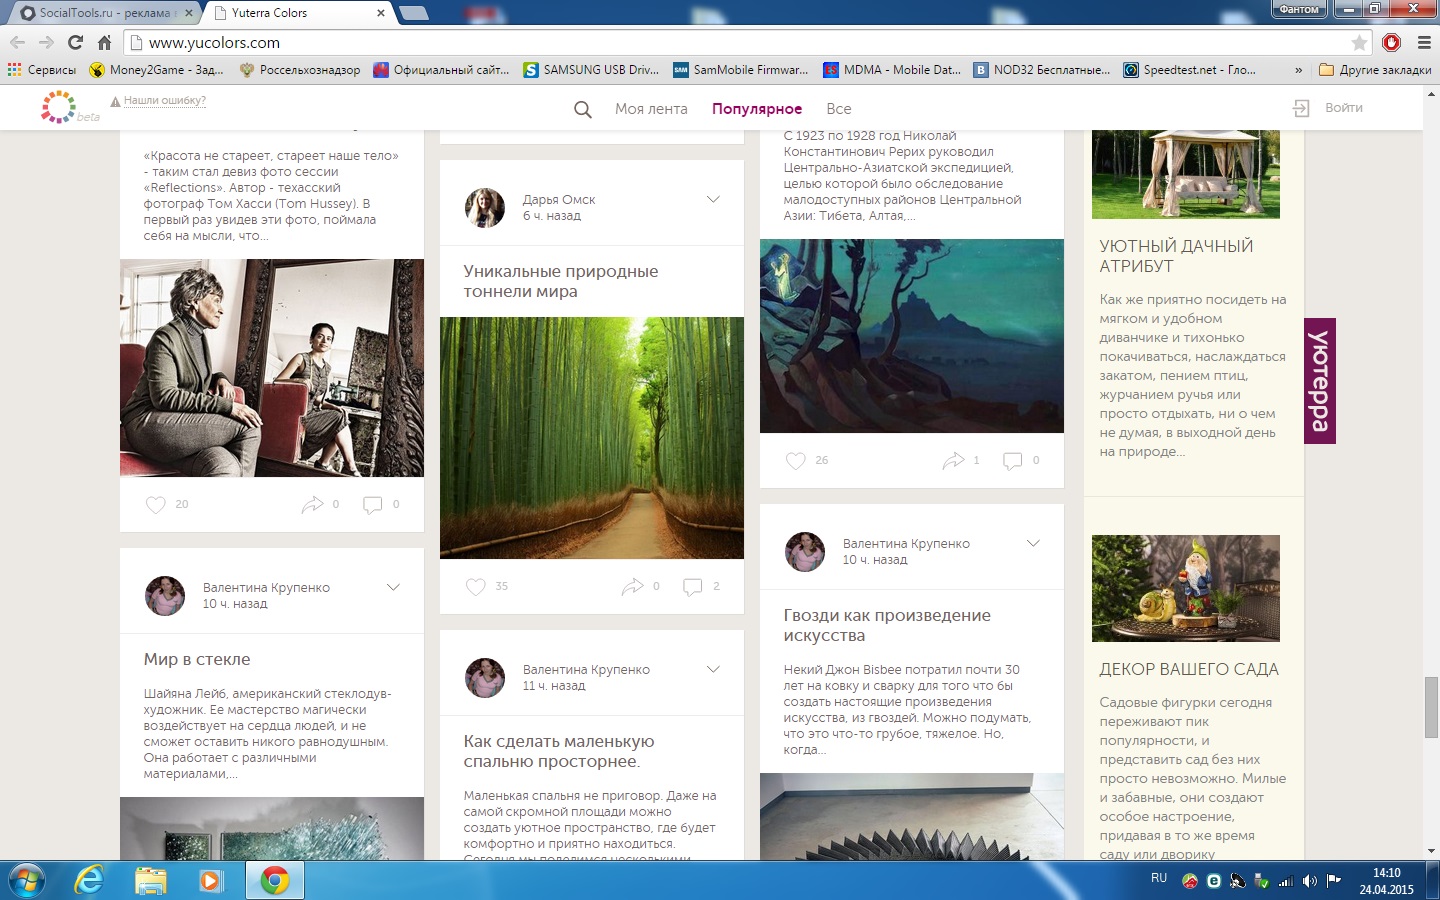The height and width of the screenshot is (900, 1440).
Task: Click the Yuterra Colors logo icon
Action: pos(58,106)
